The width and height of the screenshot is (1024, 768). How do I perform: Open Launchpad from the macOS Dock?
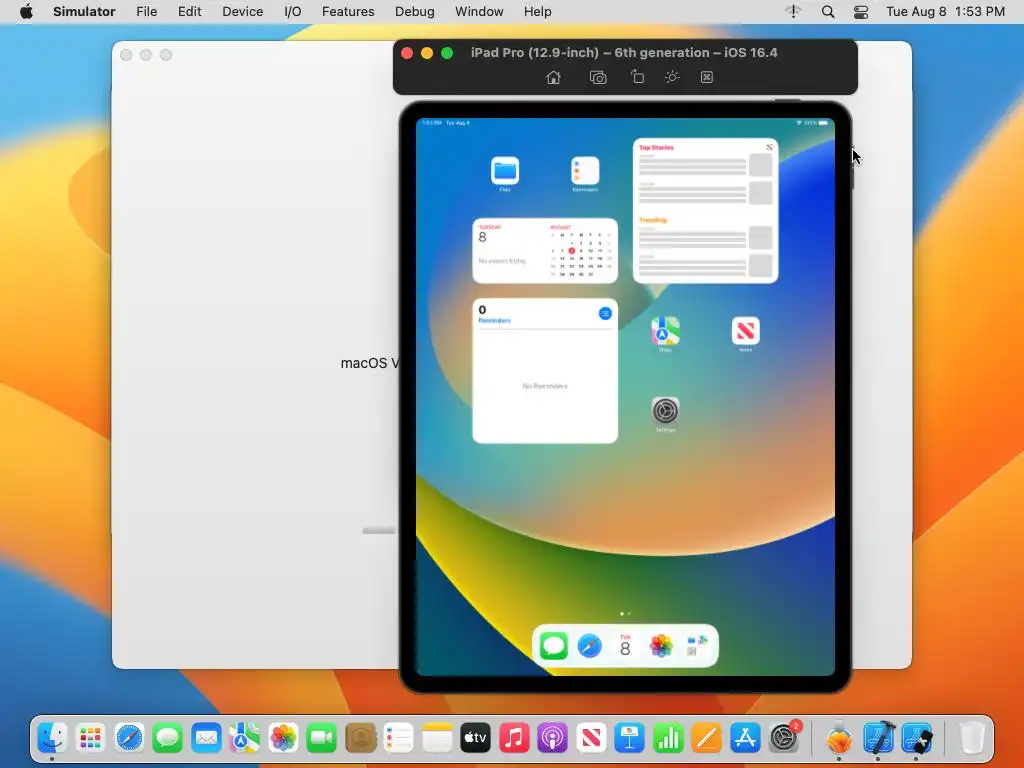pos(91,739)
